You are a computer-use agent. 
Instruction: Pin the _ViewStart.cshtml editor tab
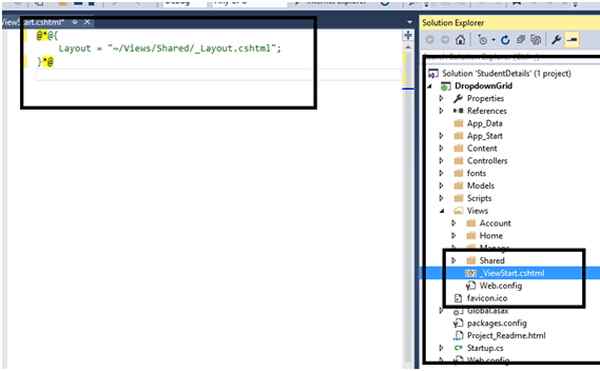[x=75, y=22]
